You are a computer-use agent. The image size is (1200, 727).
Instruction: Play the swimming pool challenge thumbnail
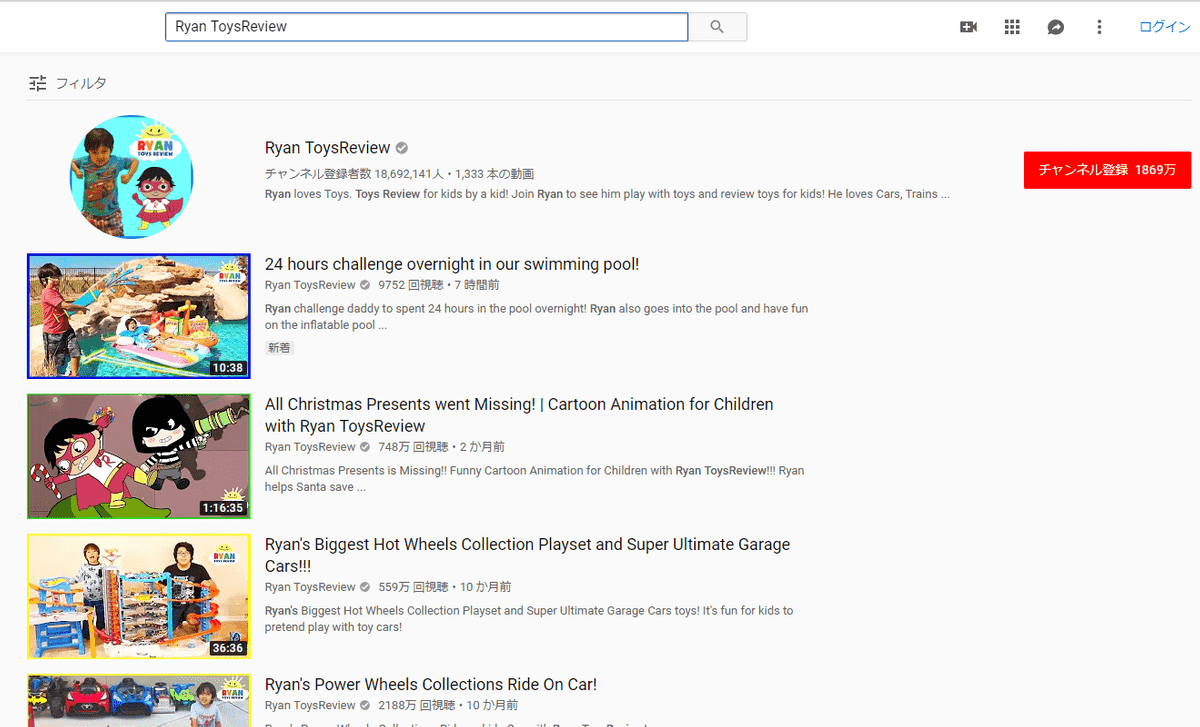click(x=139, y=316)
